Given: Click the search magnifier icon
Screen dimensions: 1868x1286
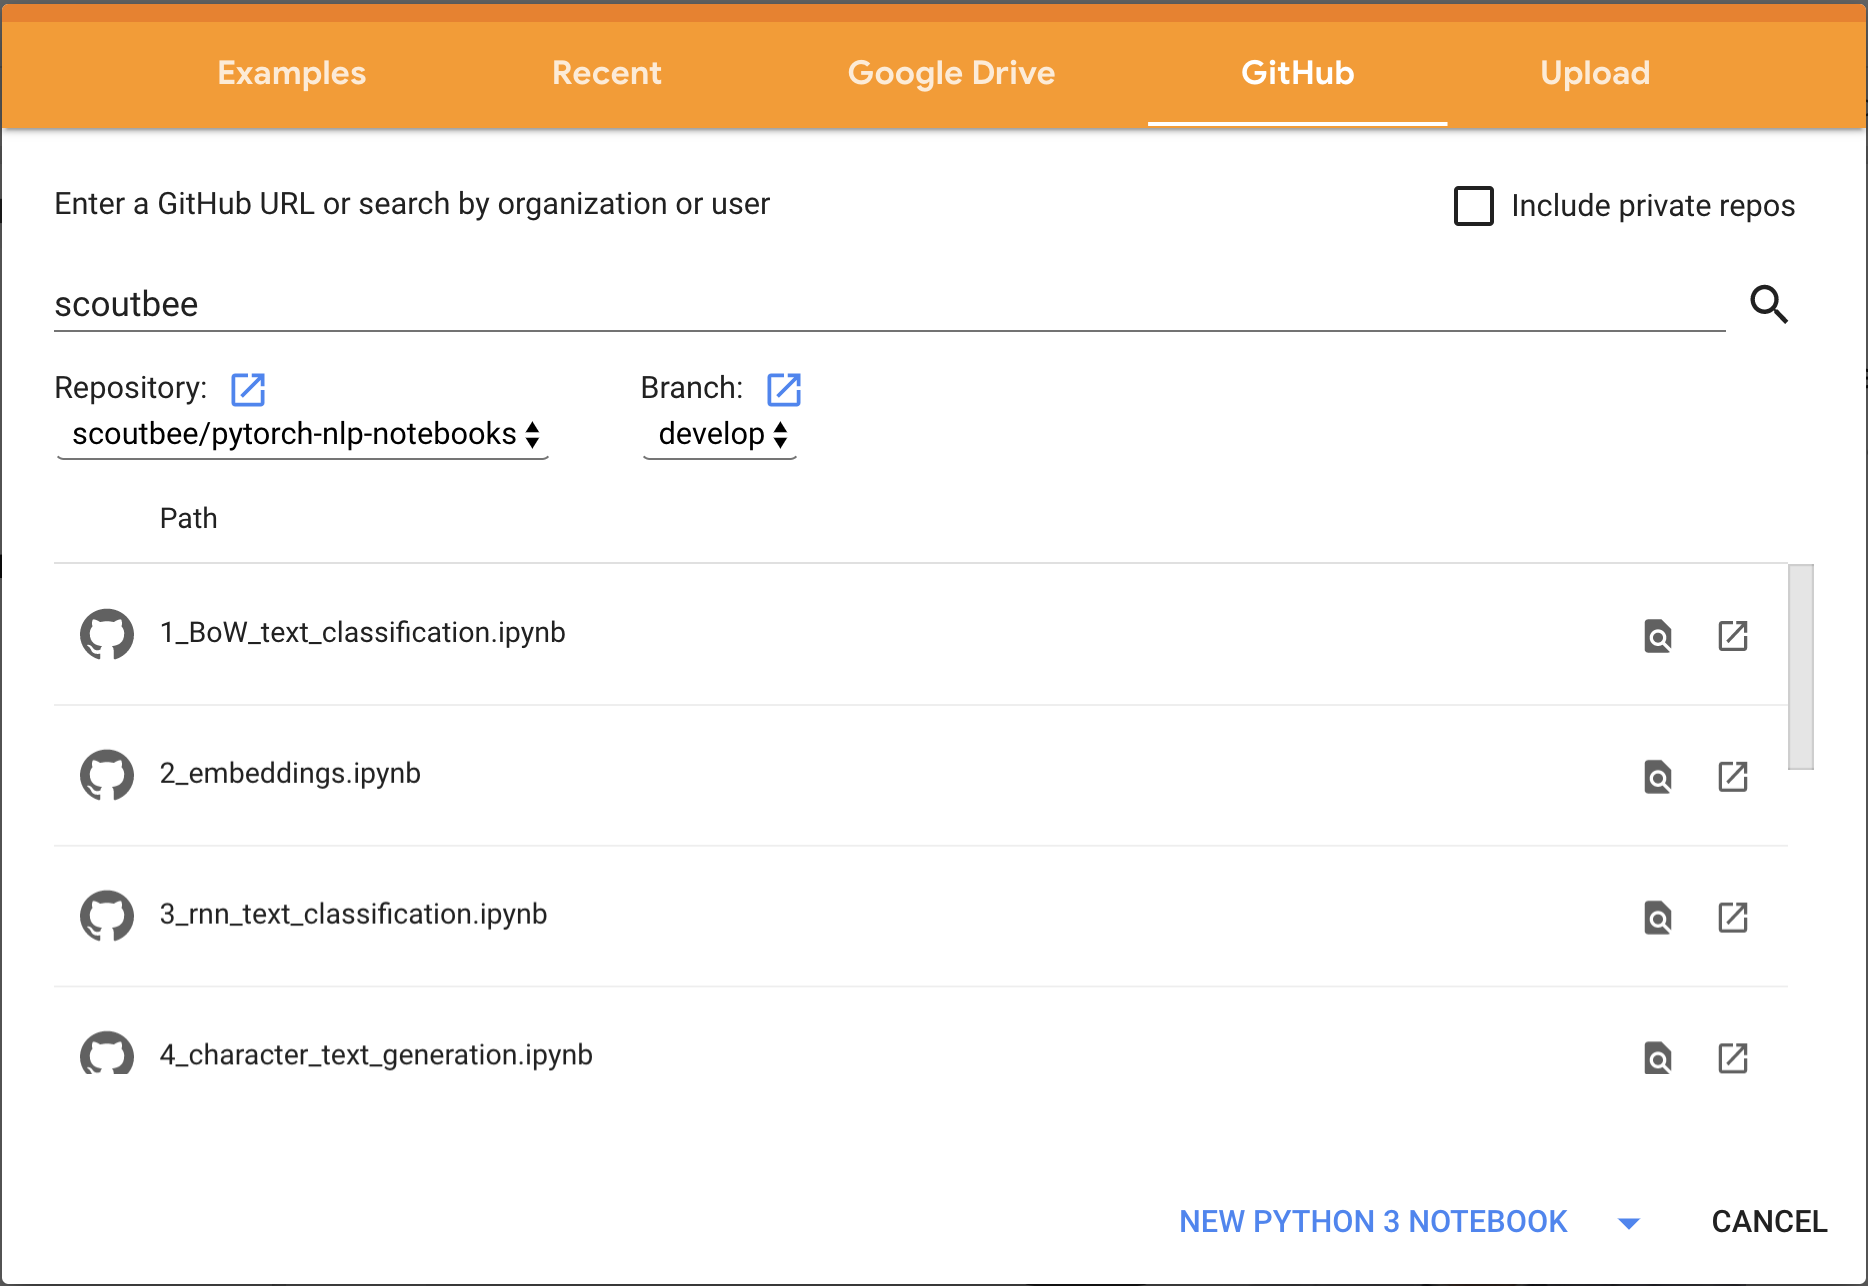Looking at the screenshot, I should pos(1768,304).
